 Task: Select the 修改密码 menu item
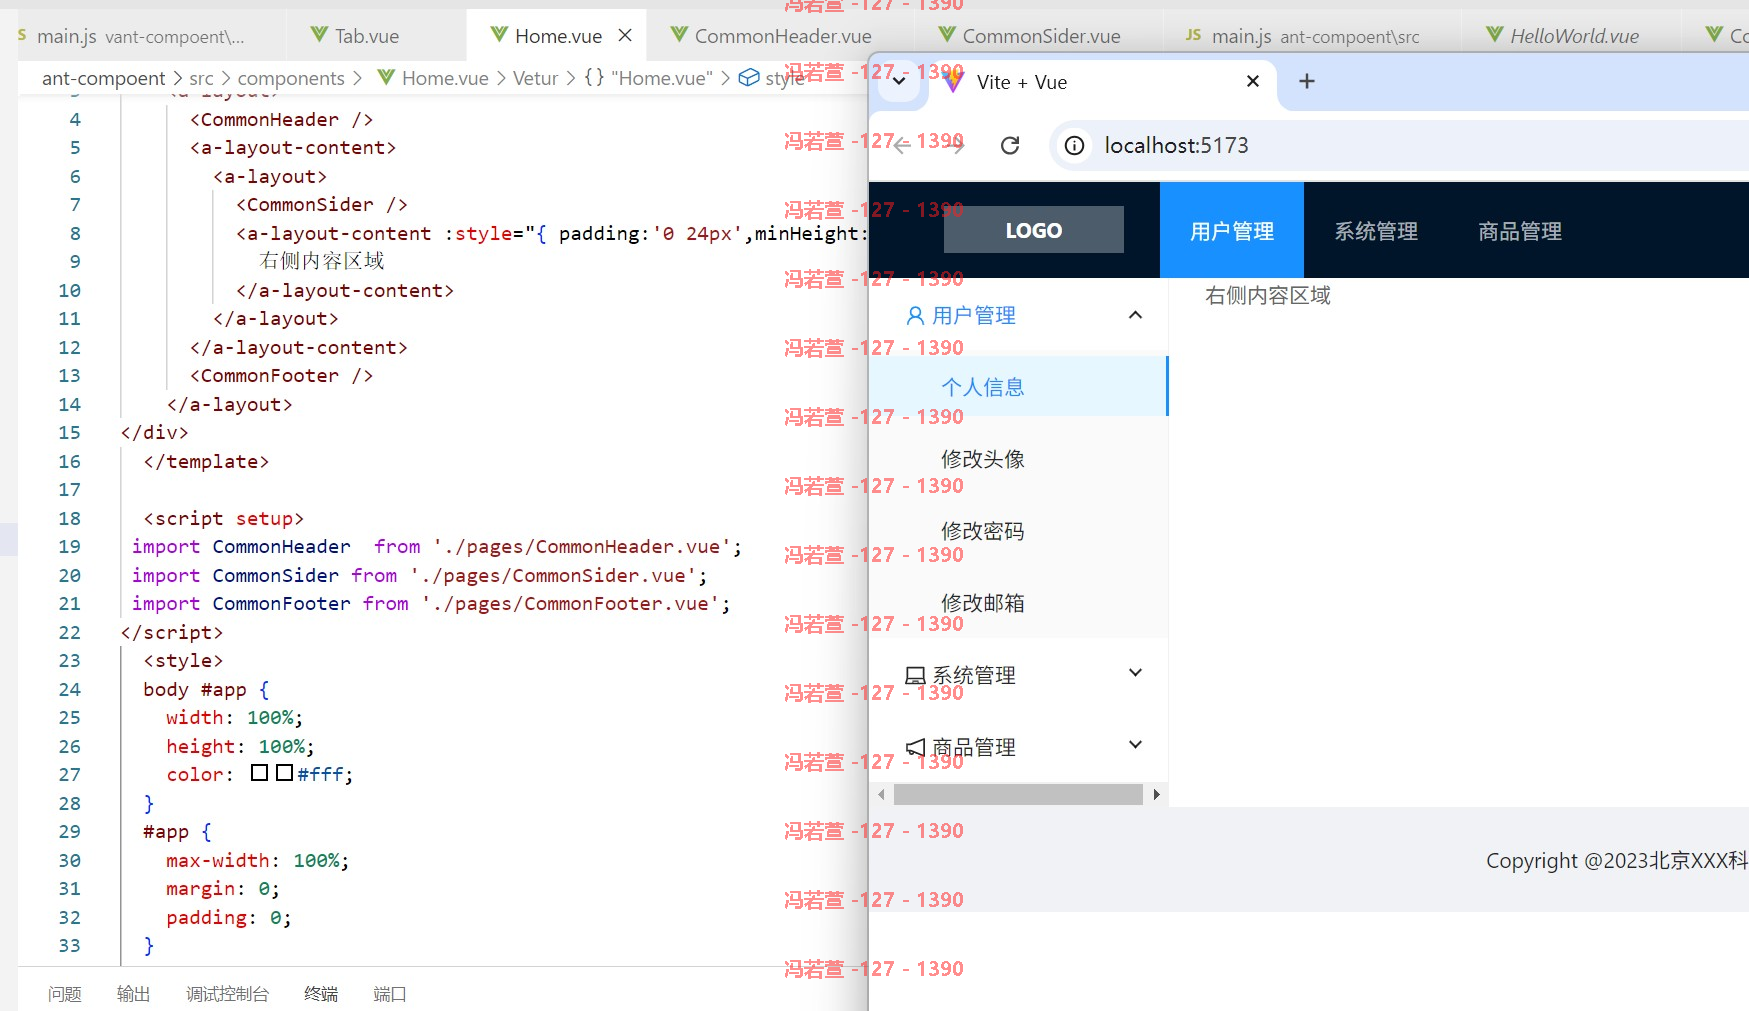1018,531
